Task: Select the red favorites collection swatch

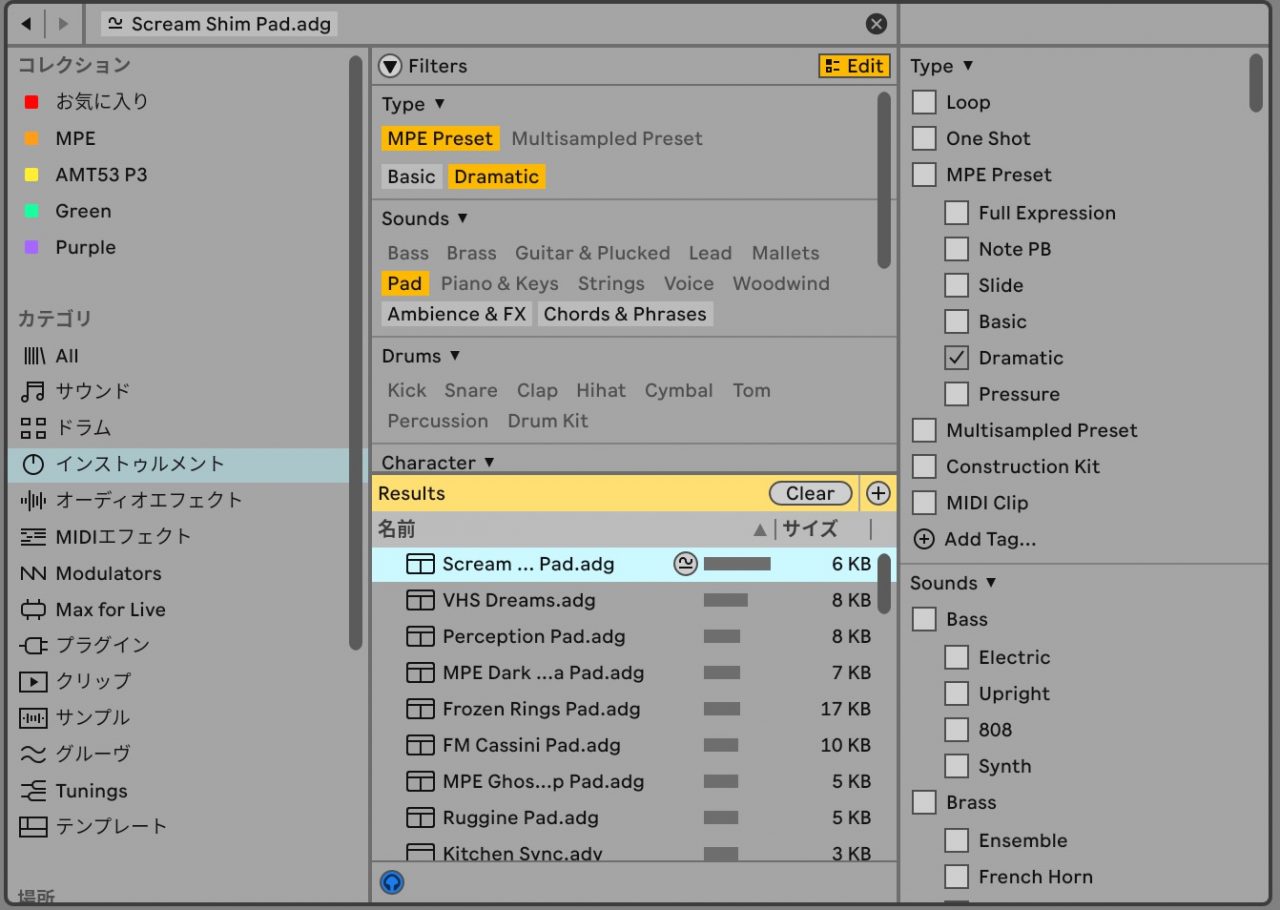Action: (32, 102)
